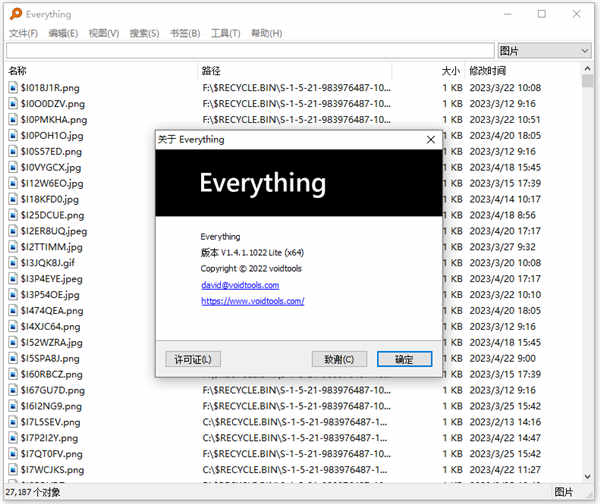Click the 确定 button in About dialog
Image resolution: width=600 pixels, height=504 pixels.
tap(404, 359)
